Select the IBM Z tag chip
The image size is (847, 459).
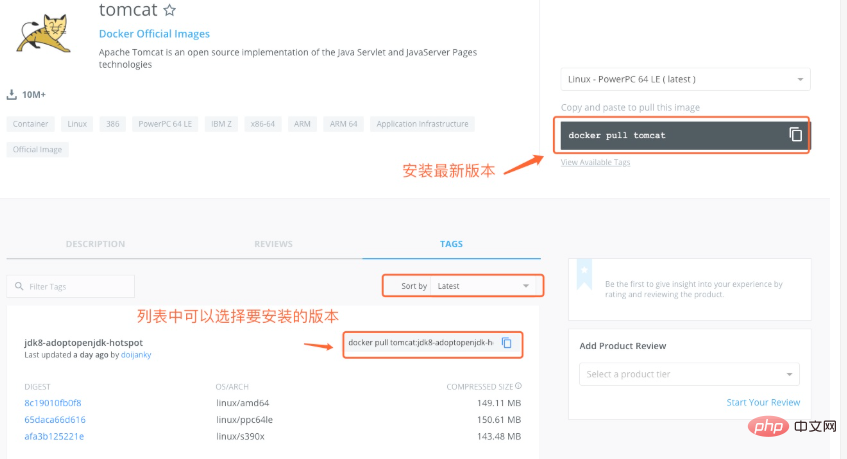221,124
